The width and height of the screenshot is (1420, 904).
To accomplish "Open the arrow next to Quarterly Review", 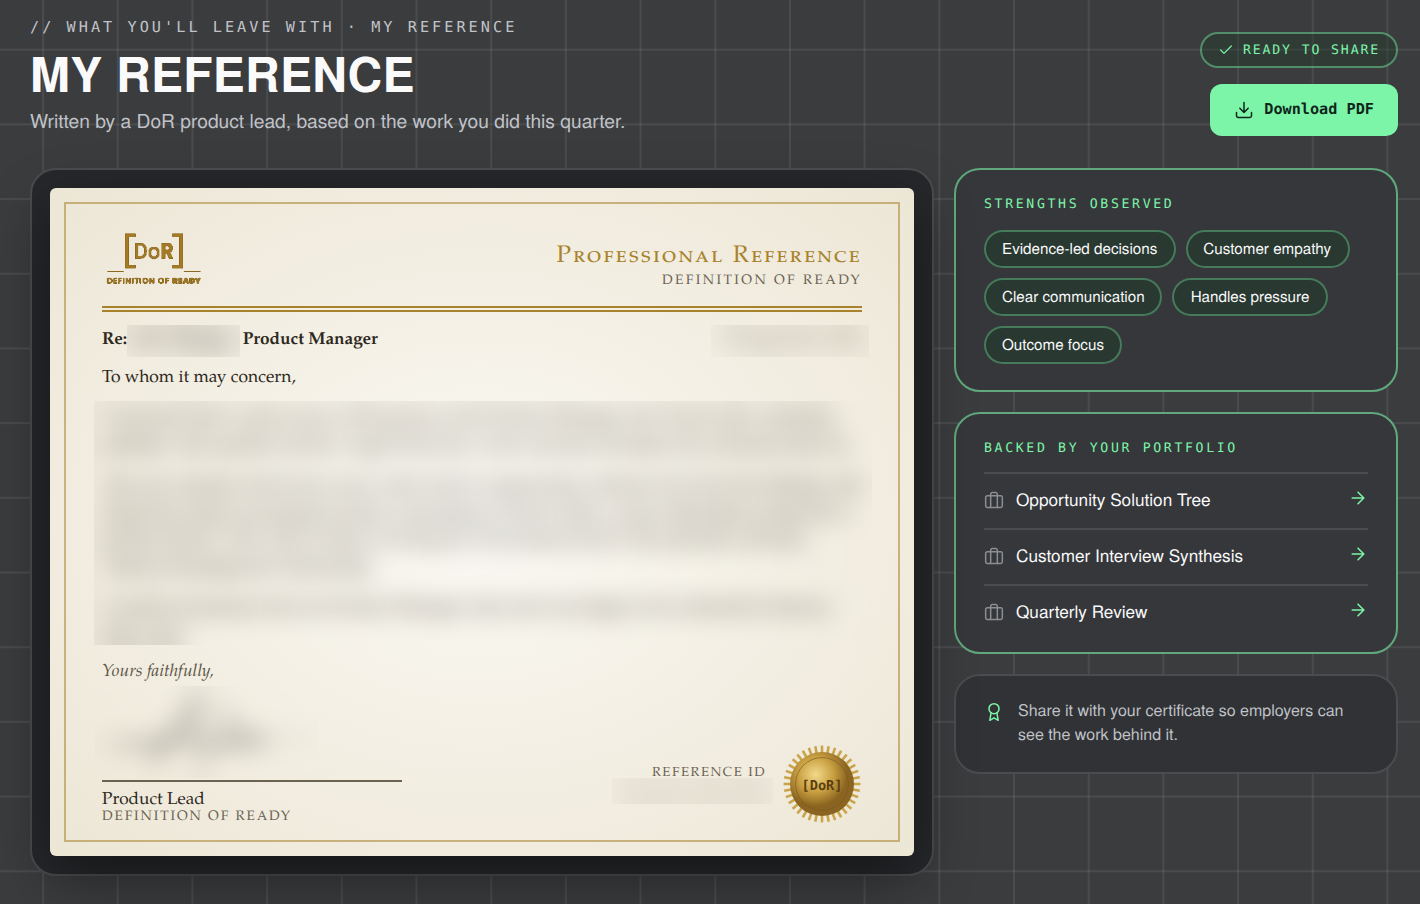I will (x=1358, y=610).
